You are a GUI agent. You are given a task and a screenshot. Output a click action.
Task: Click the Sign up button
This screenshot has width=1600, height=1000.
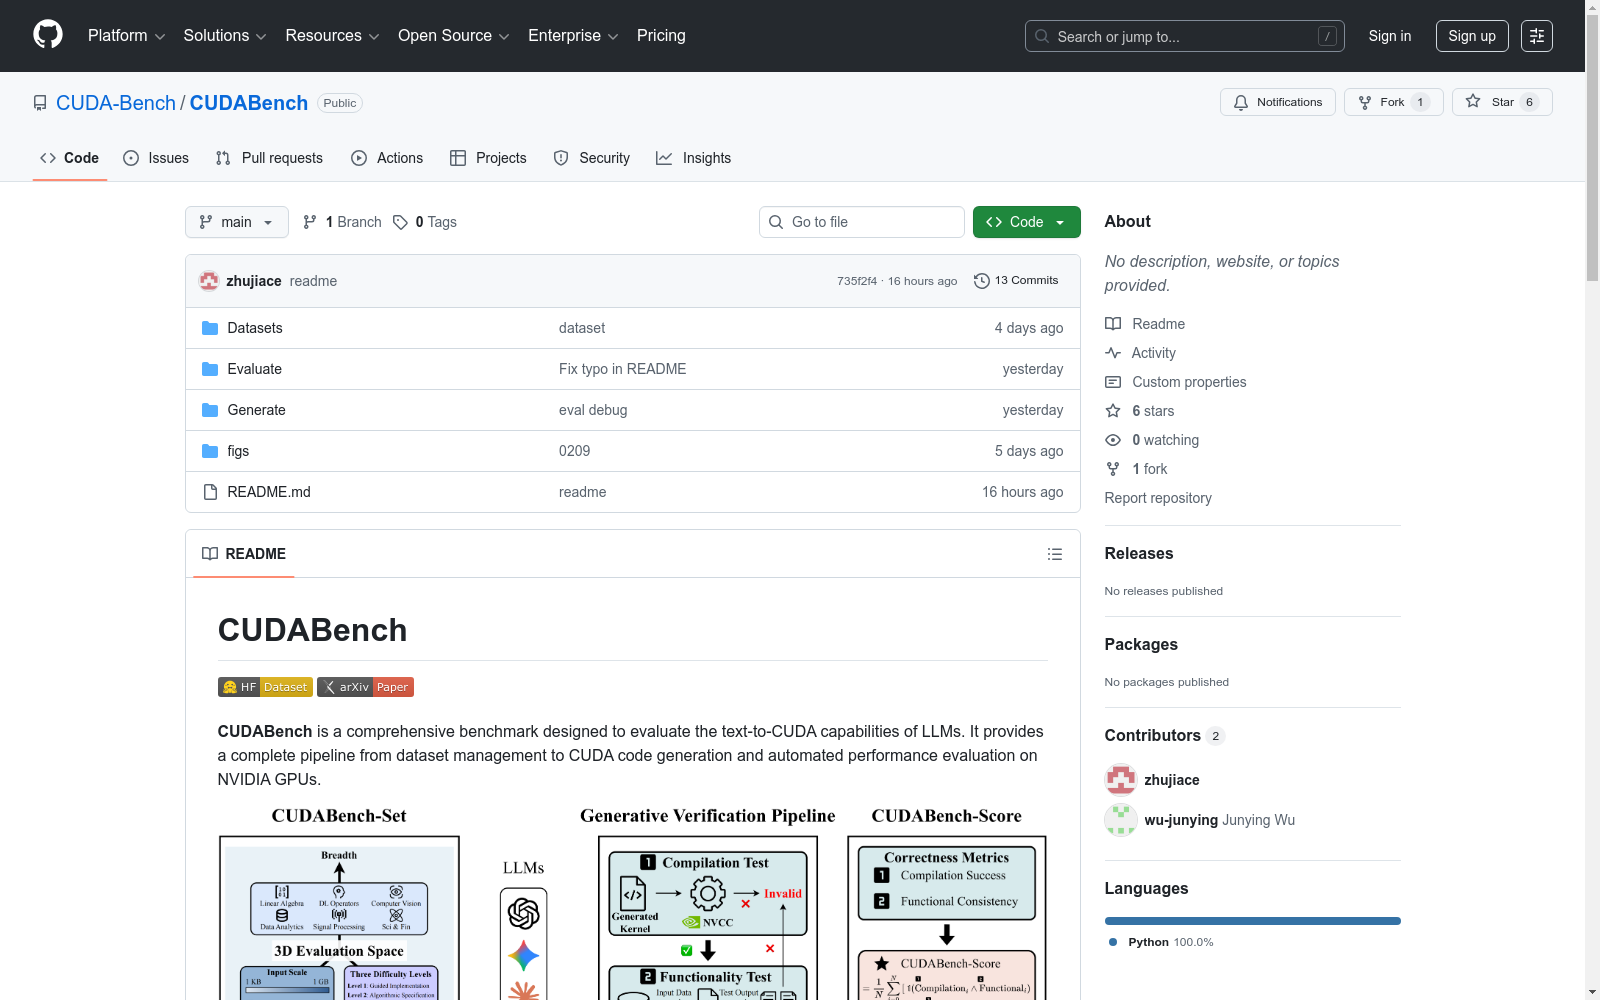coord(1472,36)
